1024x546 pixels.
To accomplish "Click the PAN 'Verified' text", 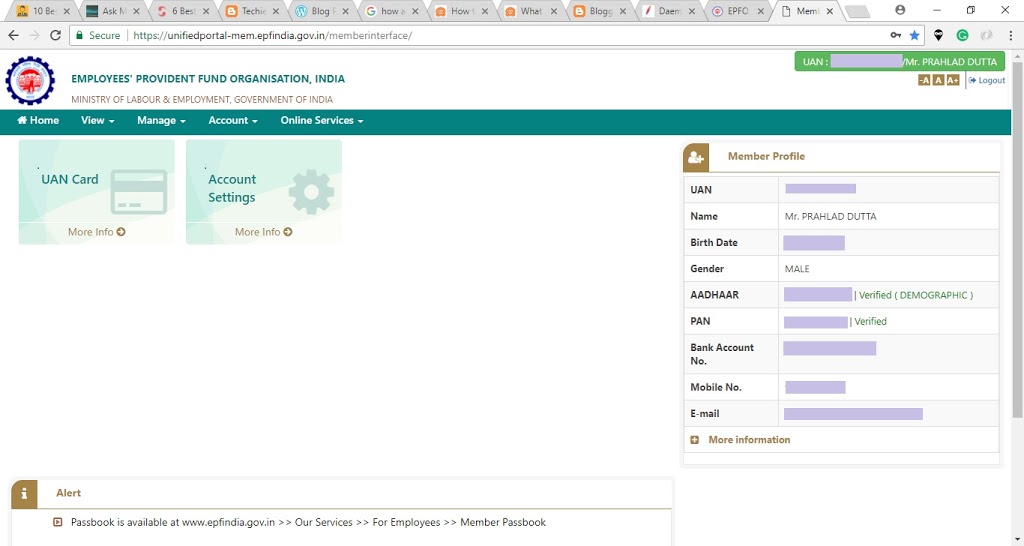I will click(x=870, y=321).
